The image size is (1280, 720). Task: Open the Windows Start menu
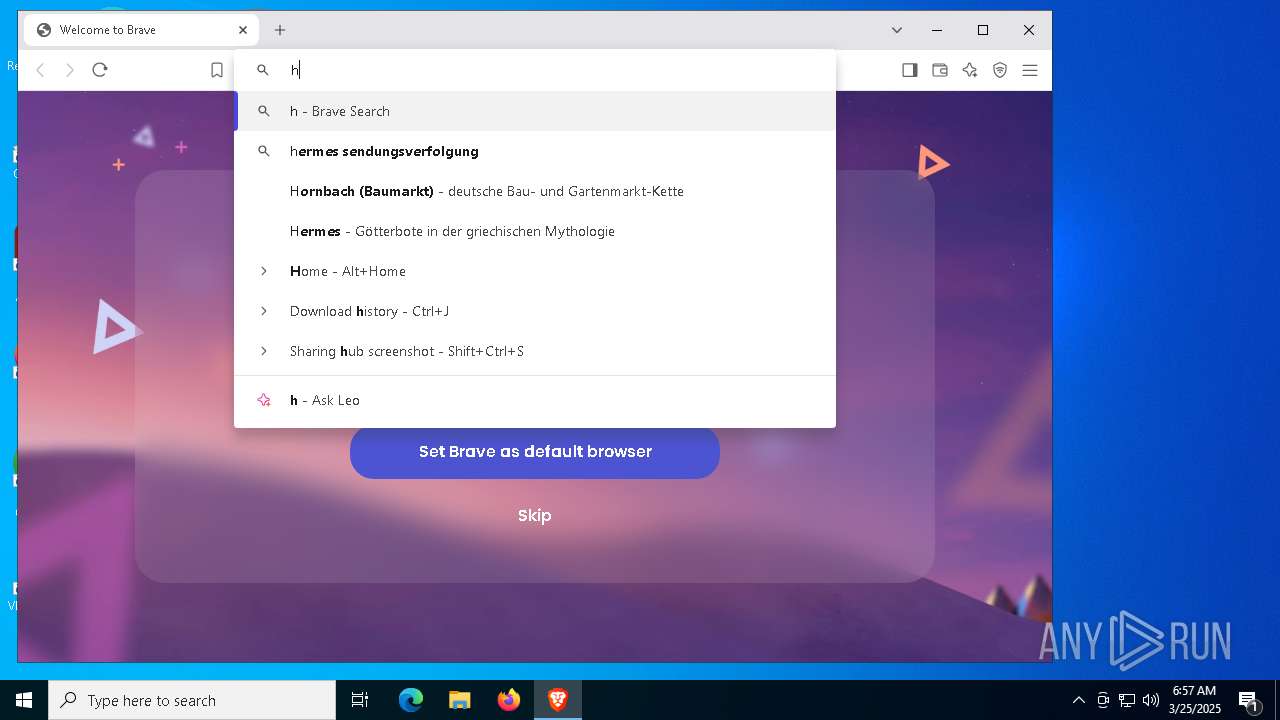(24, 700)
